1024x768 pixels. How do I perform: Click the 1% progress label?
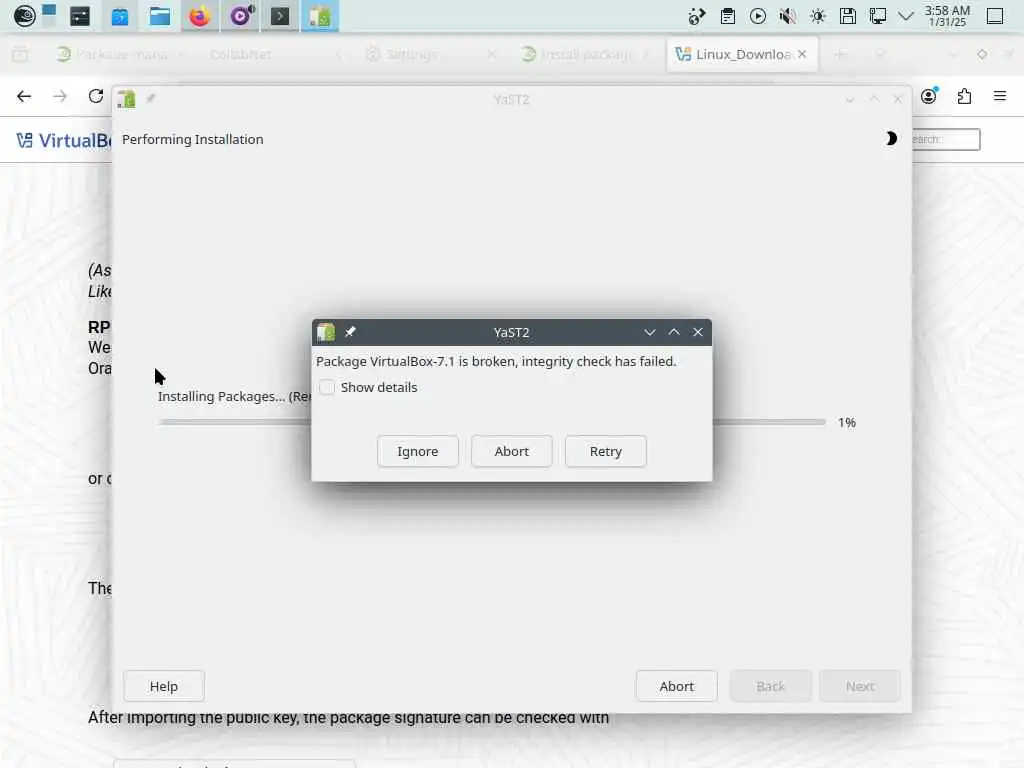[x=847, y=423]
